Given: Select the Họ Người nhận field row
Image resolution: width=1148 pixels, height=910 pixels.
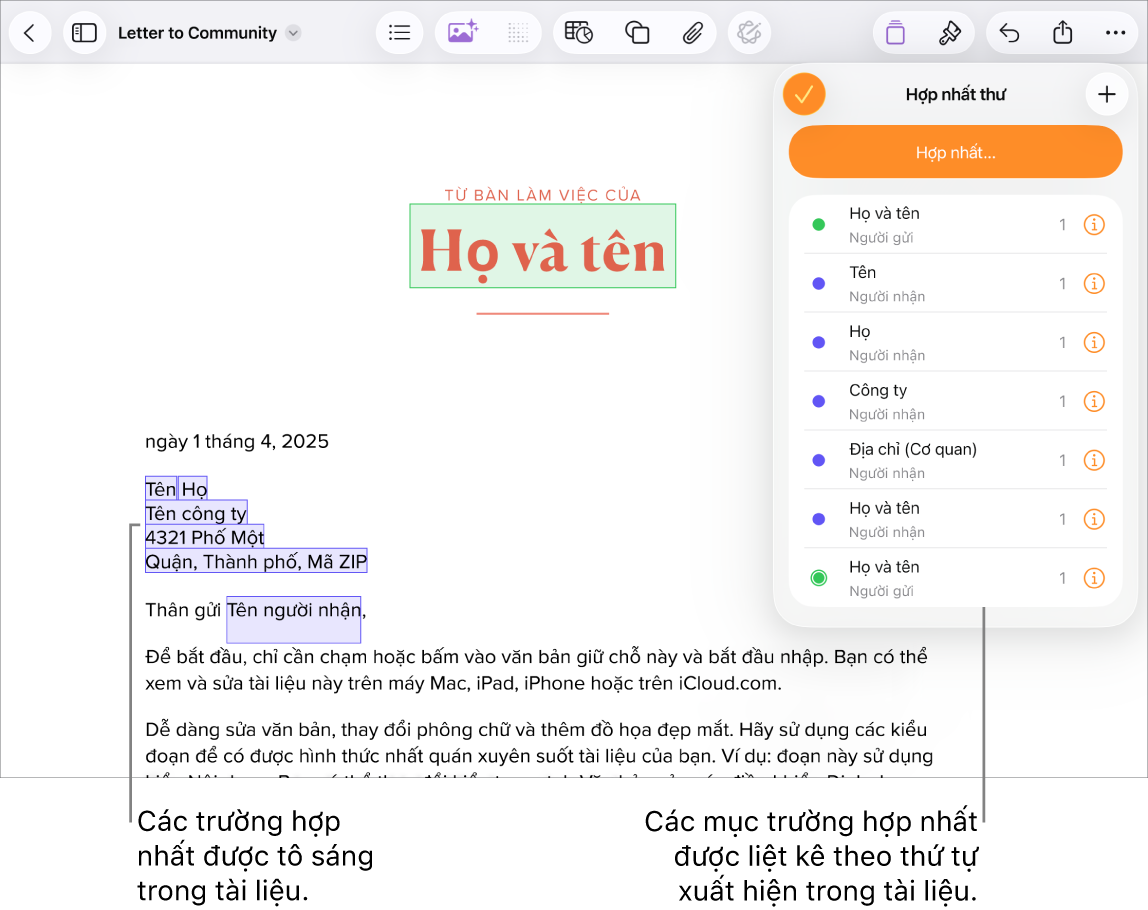Looking at the screenshot, I should (x=955, y=343).
